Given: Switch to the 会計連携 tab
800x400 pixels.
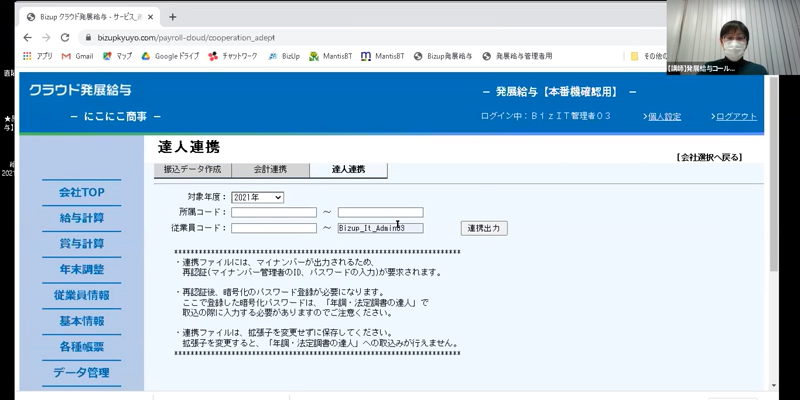Looking at the screenshot, I should pyautogui.click(x=270, y=170).
